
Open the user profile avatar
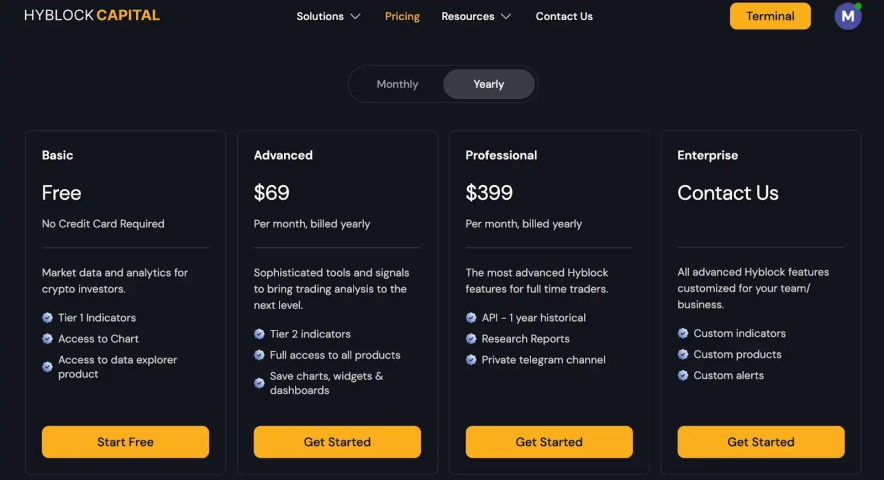[848, 16]
